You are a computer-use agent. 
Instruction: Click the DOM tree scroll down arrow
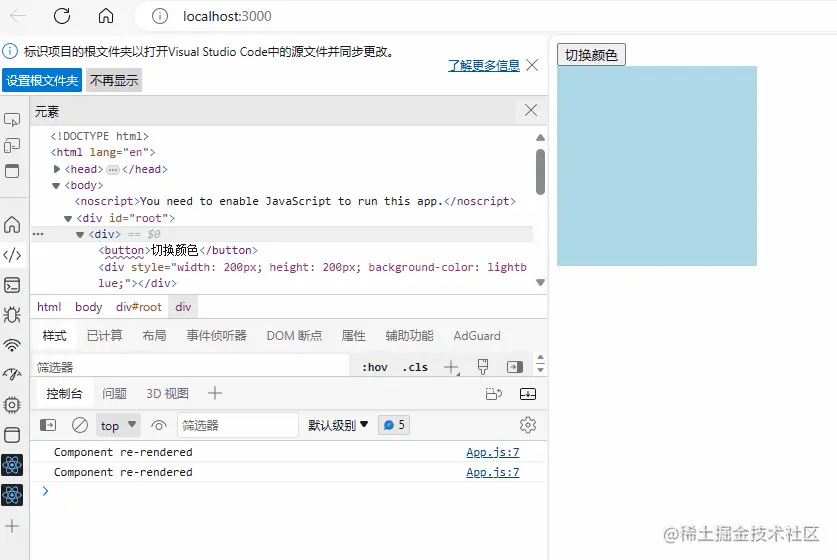tap(540, 282)
